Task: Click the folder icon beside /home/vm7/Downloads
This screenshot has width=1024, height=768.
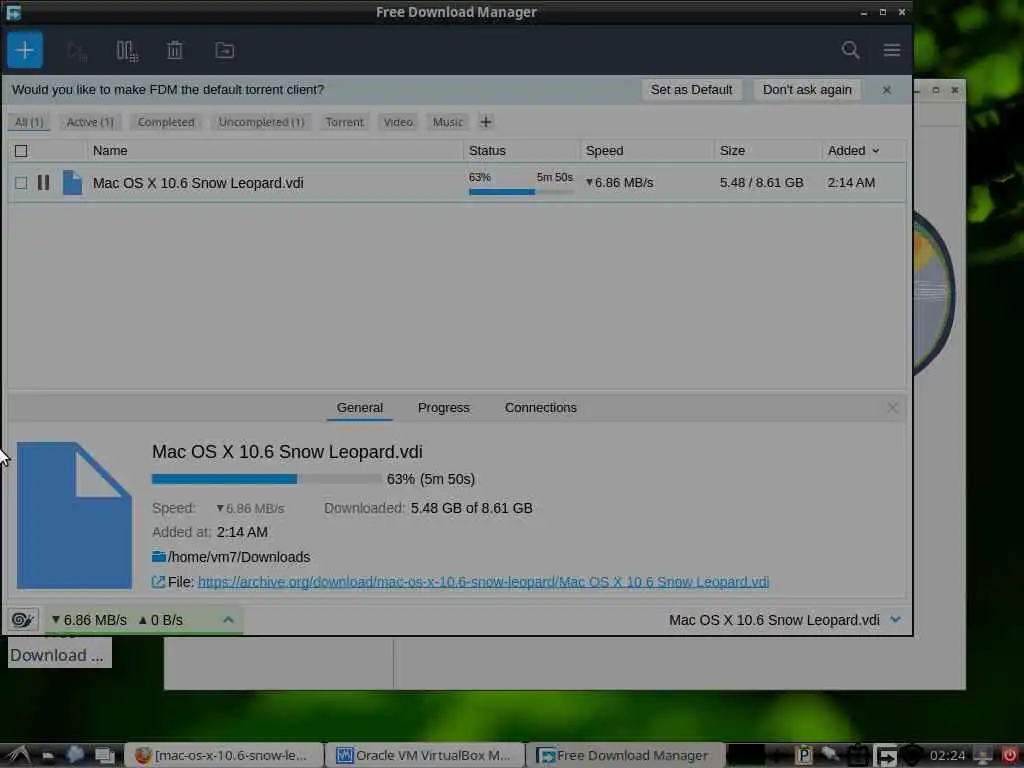Action: pyautogui.click(x=159, y=556)
